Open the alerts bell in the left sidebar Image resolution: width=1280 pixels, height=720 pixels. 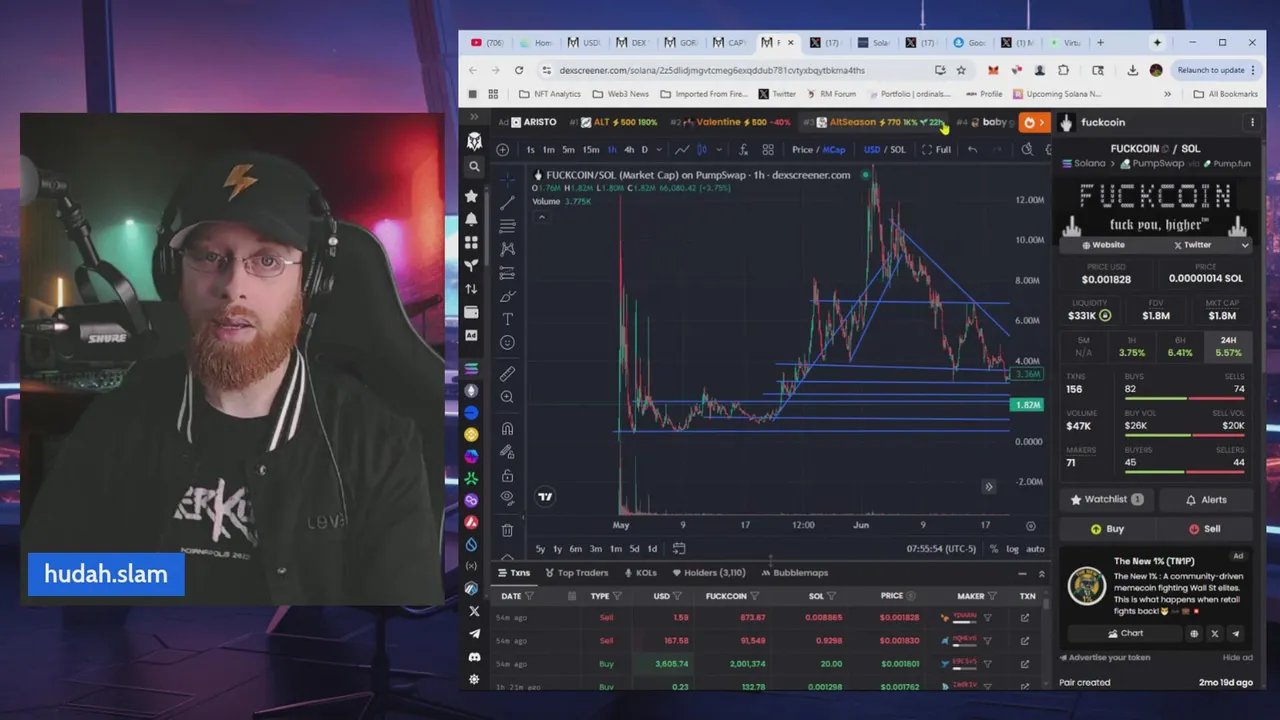point(472,219)
